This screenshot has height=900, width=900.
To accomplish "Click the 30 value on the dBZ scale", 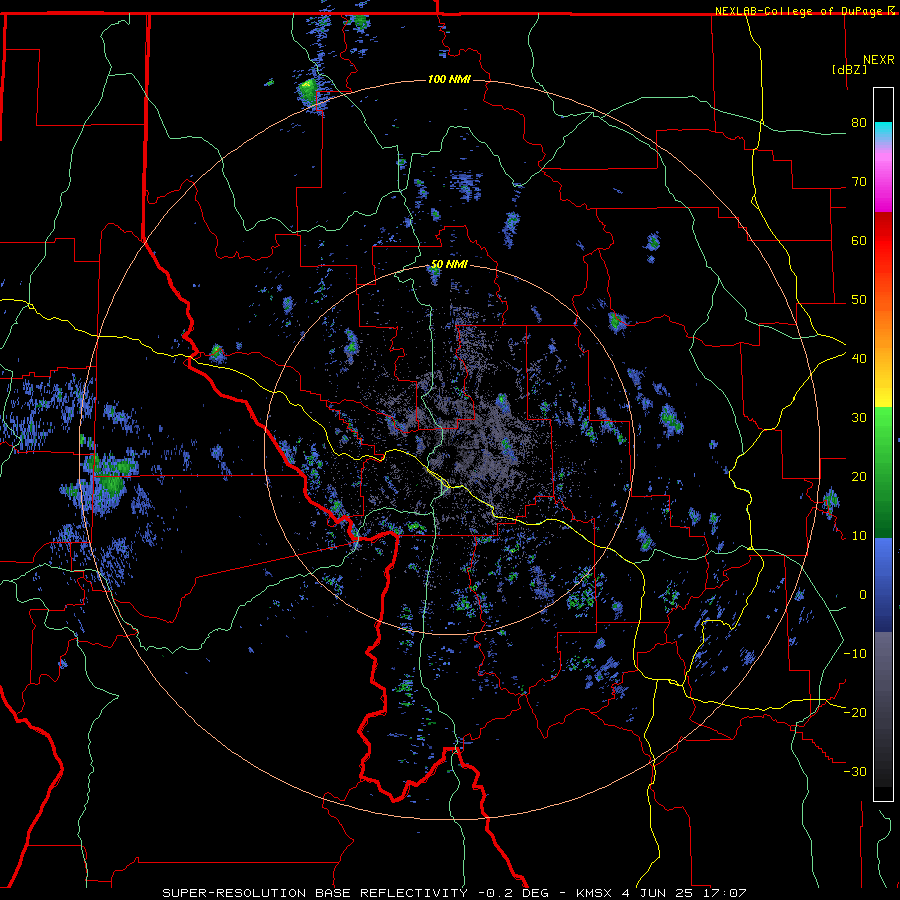I will [859, 417].
